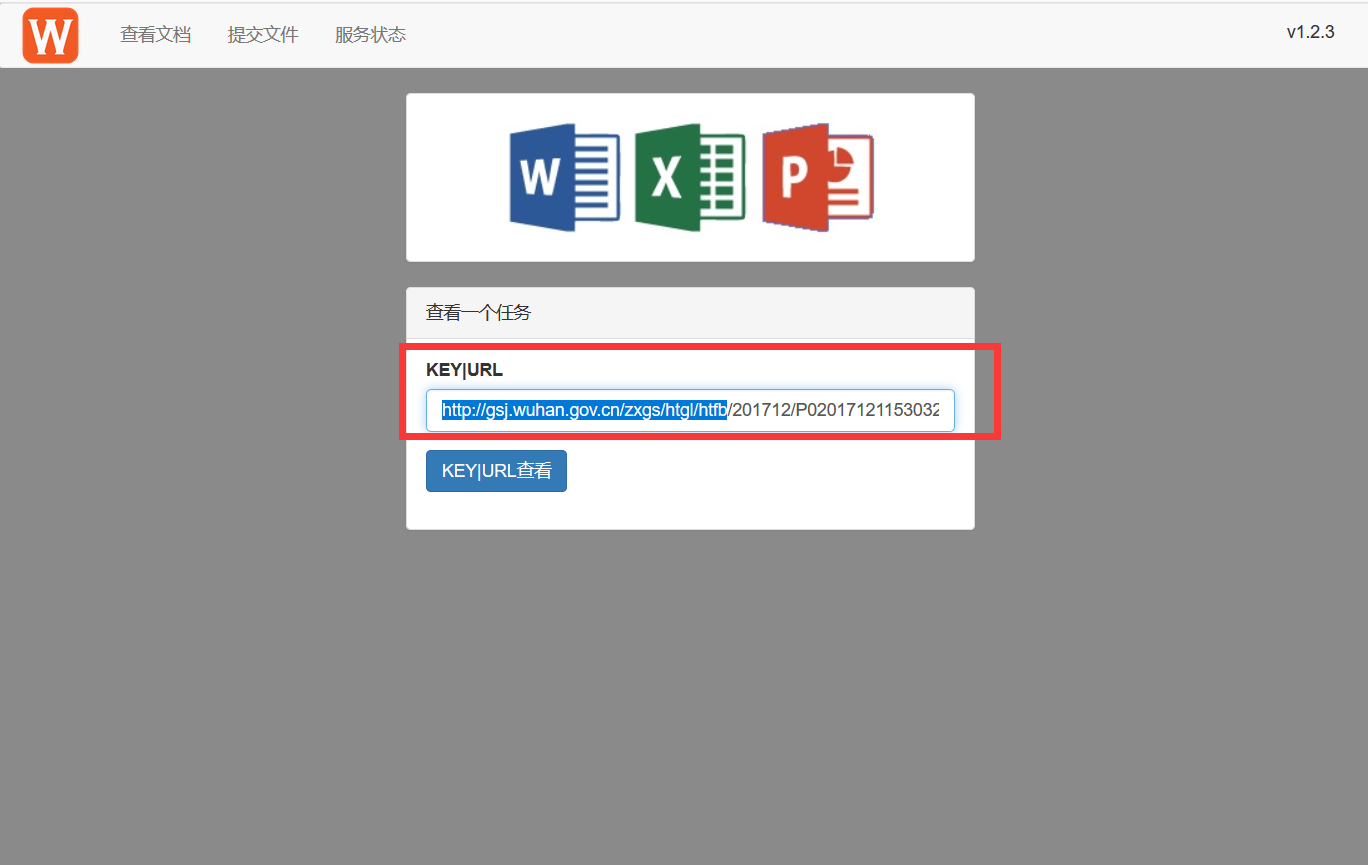Open the 查看文档 menu item
The width and height of the screenshot is (1368, 865).
pos(155,35)
